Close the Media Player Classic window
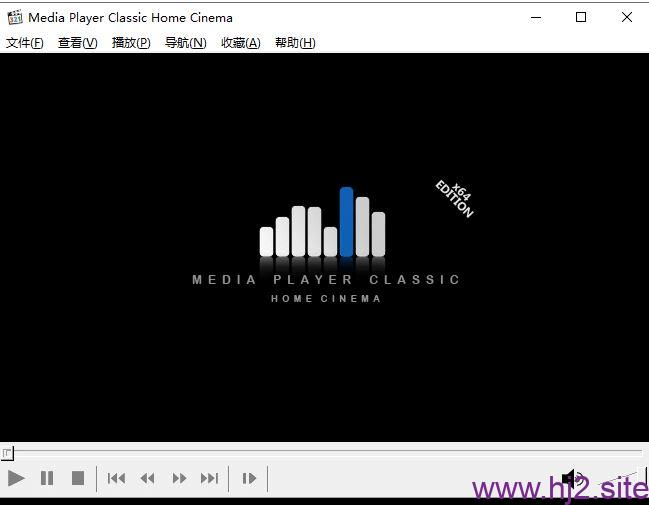The width and height of the screenshot is (649, 505). (627, 17)
